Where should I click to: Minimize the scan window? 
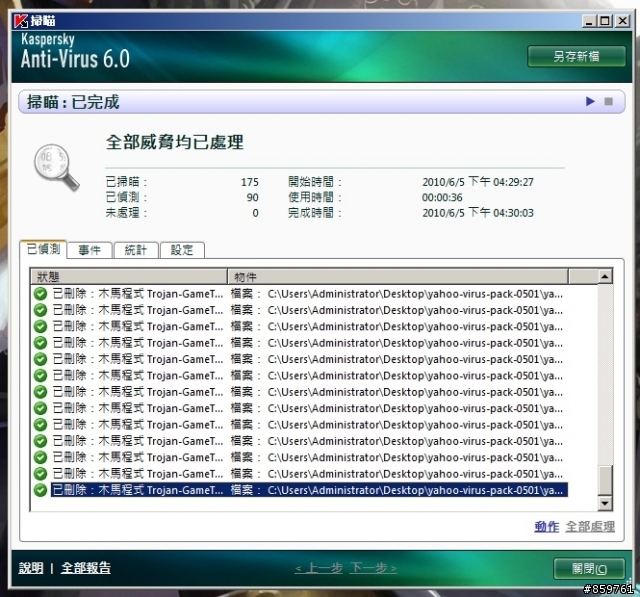(x=589, y=21)
